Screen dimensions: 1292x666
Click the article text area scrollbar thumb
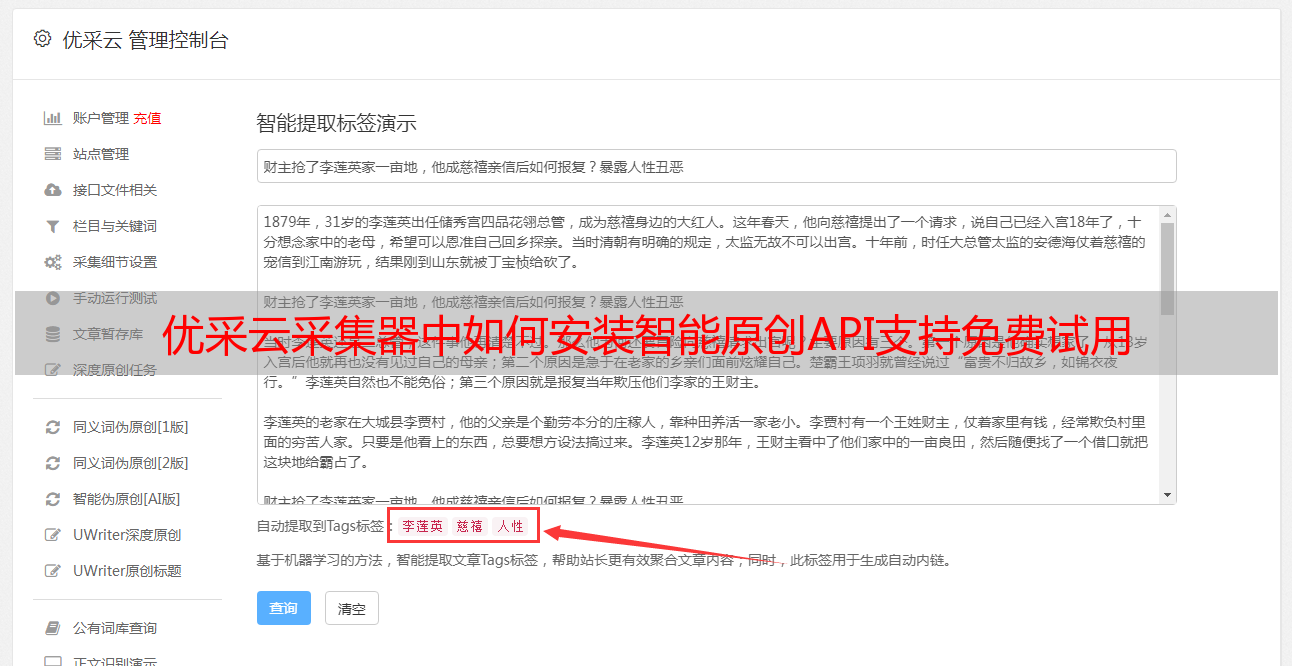point(1167,267)
